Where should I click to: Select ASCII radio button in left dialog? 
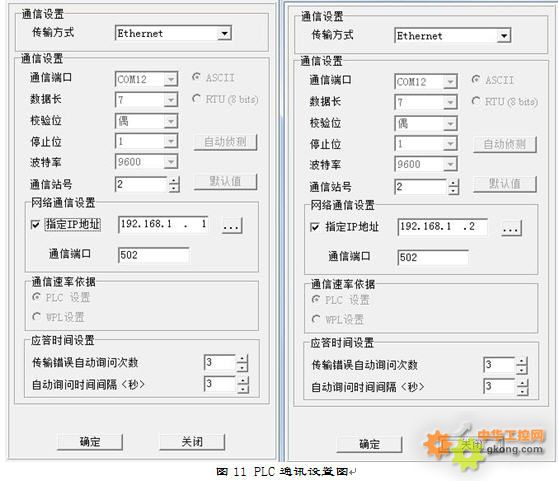pyautogui.click(x=196, y=77)
